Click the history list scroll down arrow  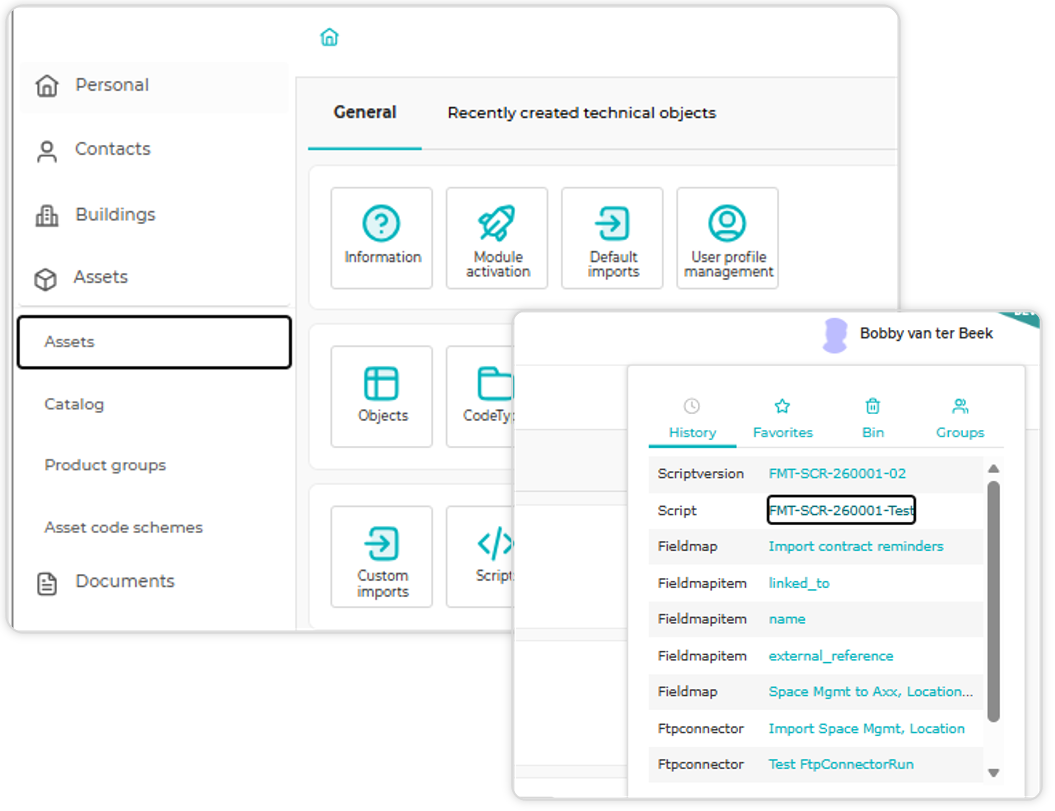[x=994, y=773]
